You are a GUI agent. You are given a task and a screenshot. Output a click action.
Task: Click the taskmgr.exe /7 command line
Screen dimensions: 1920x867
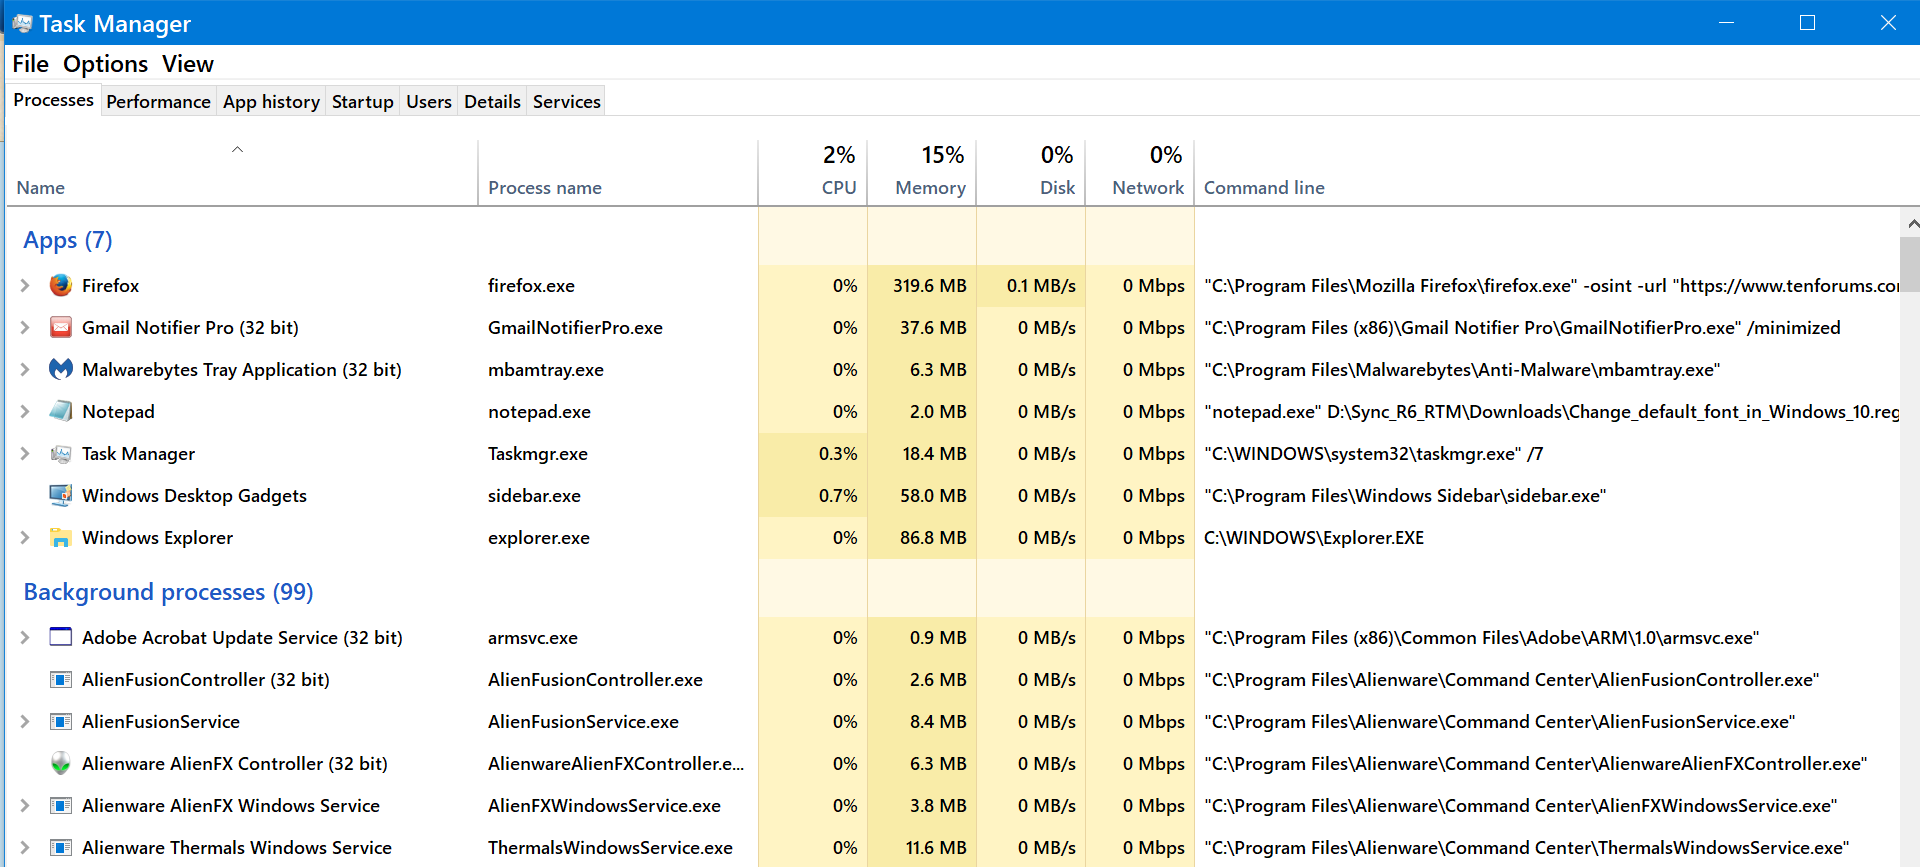[x=1373, y=454]
